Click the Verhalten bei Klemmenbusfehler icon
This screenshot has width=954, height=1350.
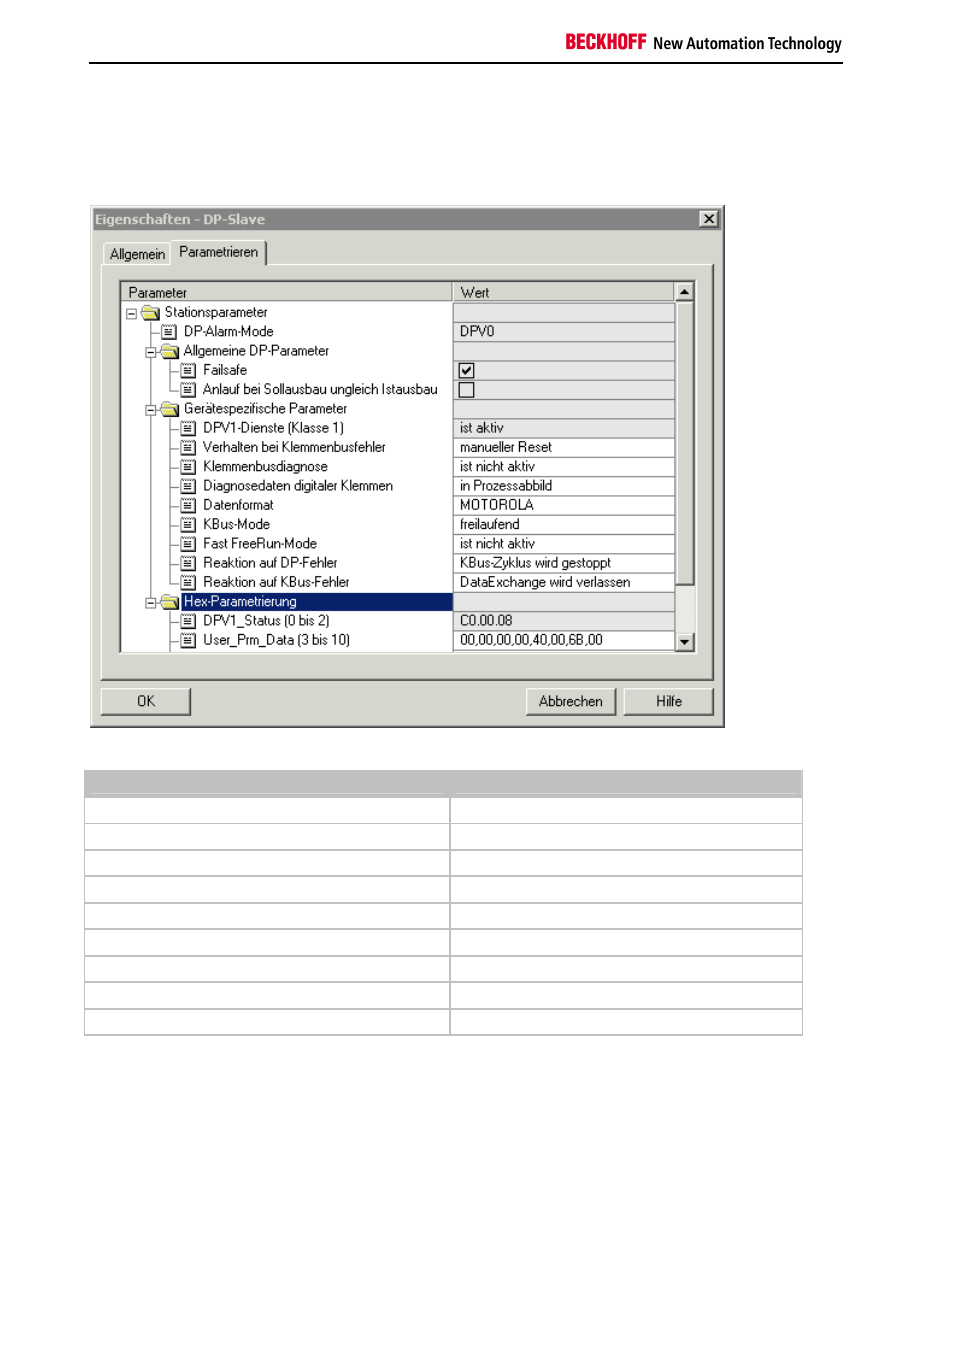[188, 447]
